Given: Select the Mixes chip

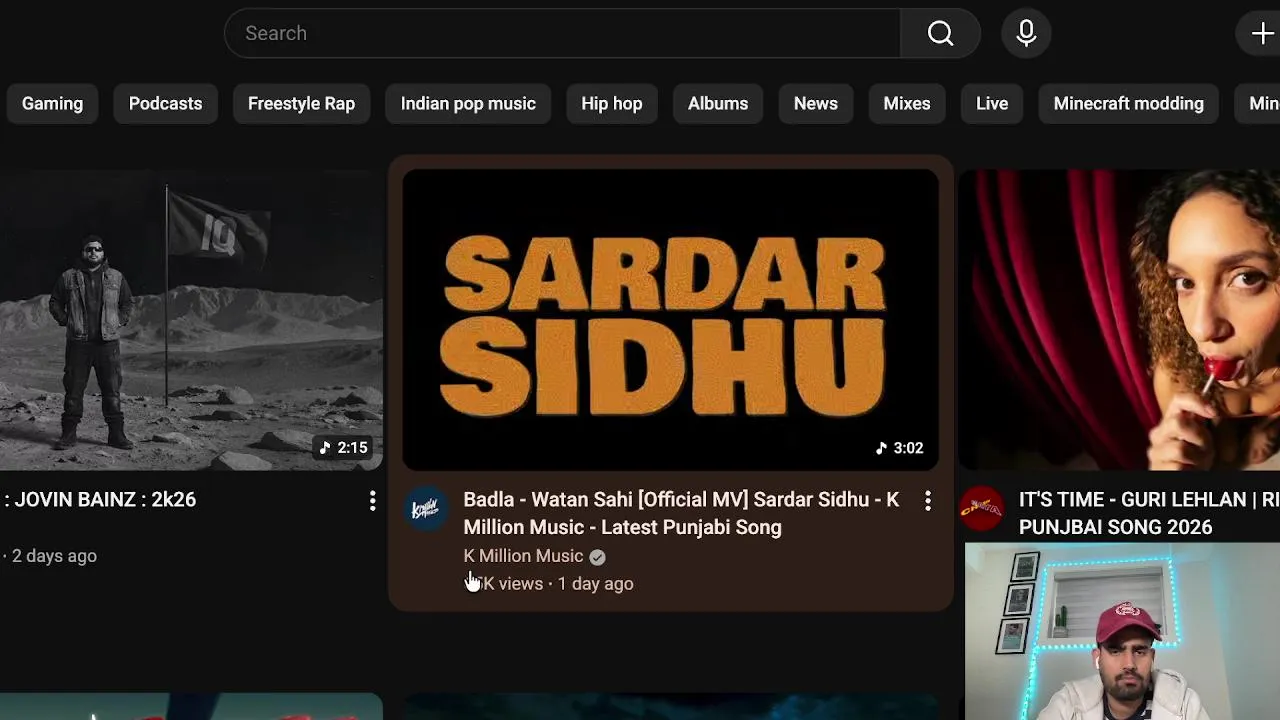Looking at the screenshot, I should (x=907, y=104).
